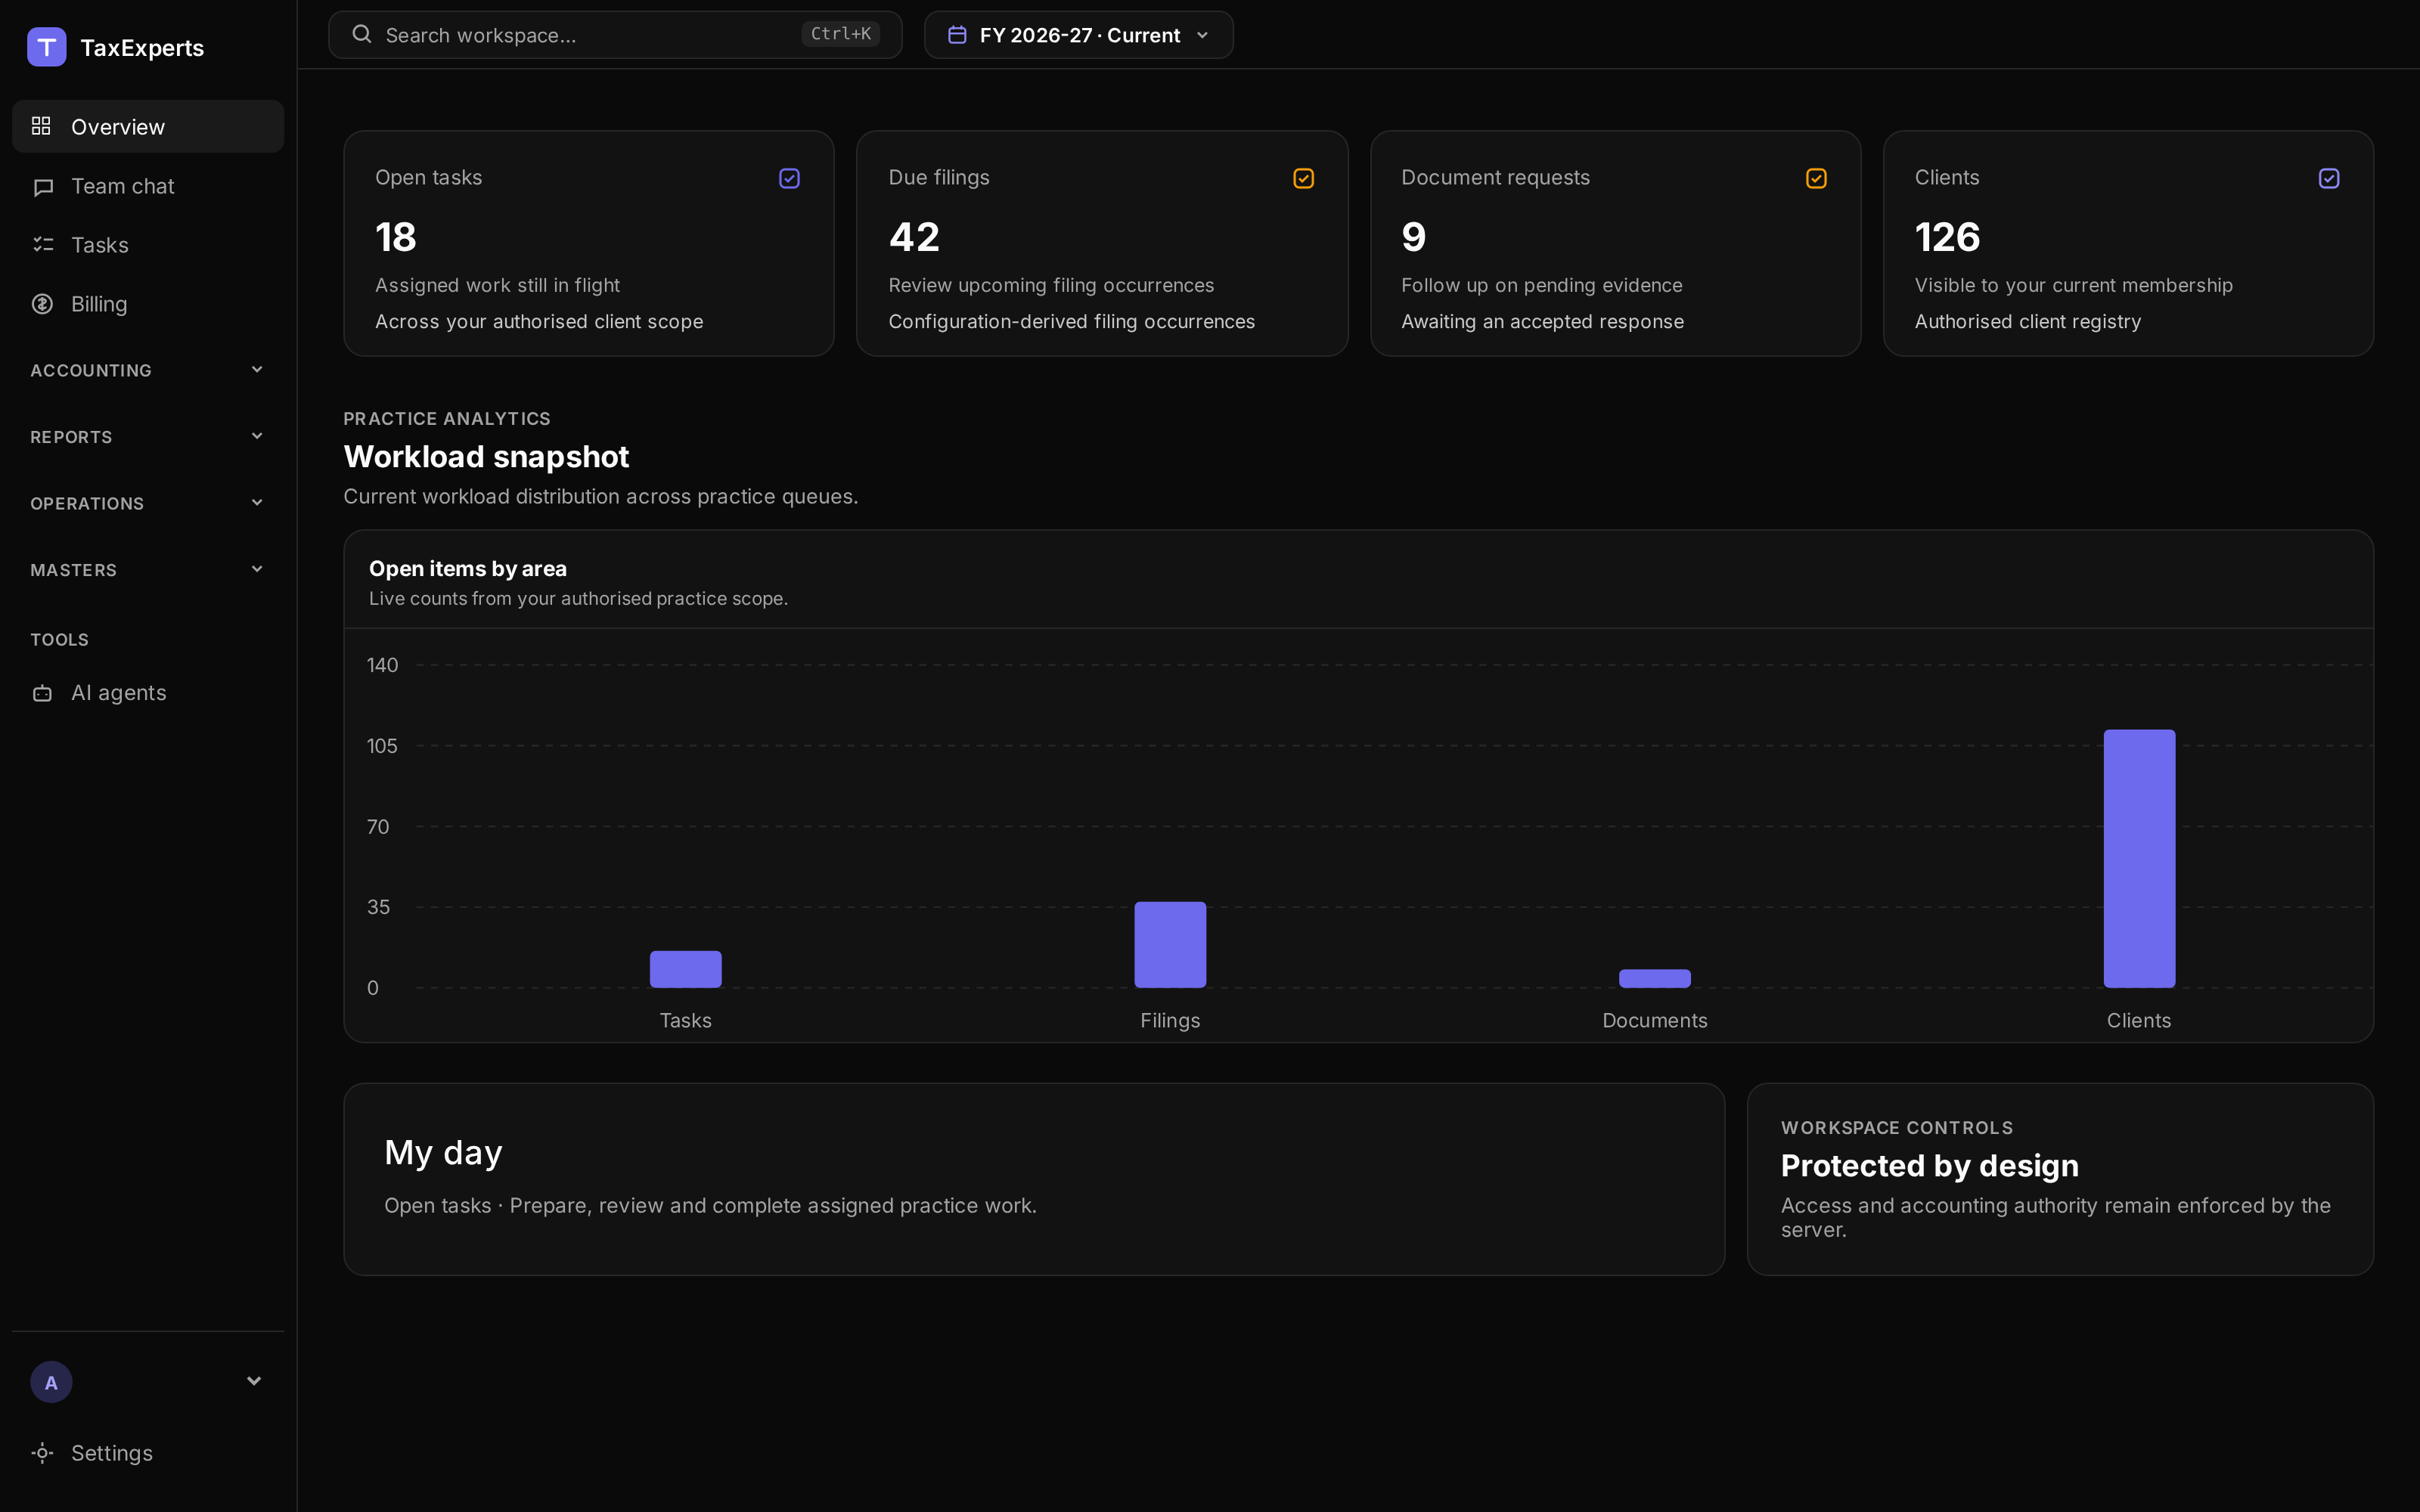Click the calendar icon beside FY 2026-27
The height and width of the screenshot is (1512, 2420).
pyautogui.click(x=957, y=35)
